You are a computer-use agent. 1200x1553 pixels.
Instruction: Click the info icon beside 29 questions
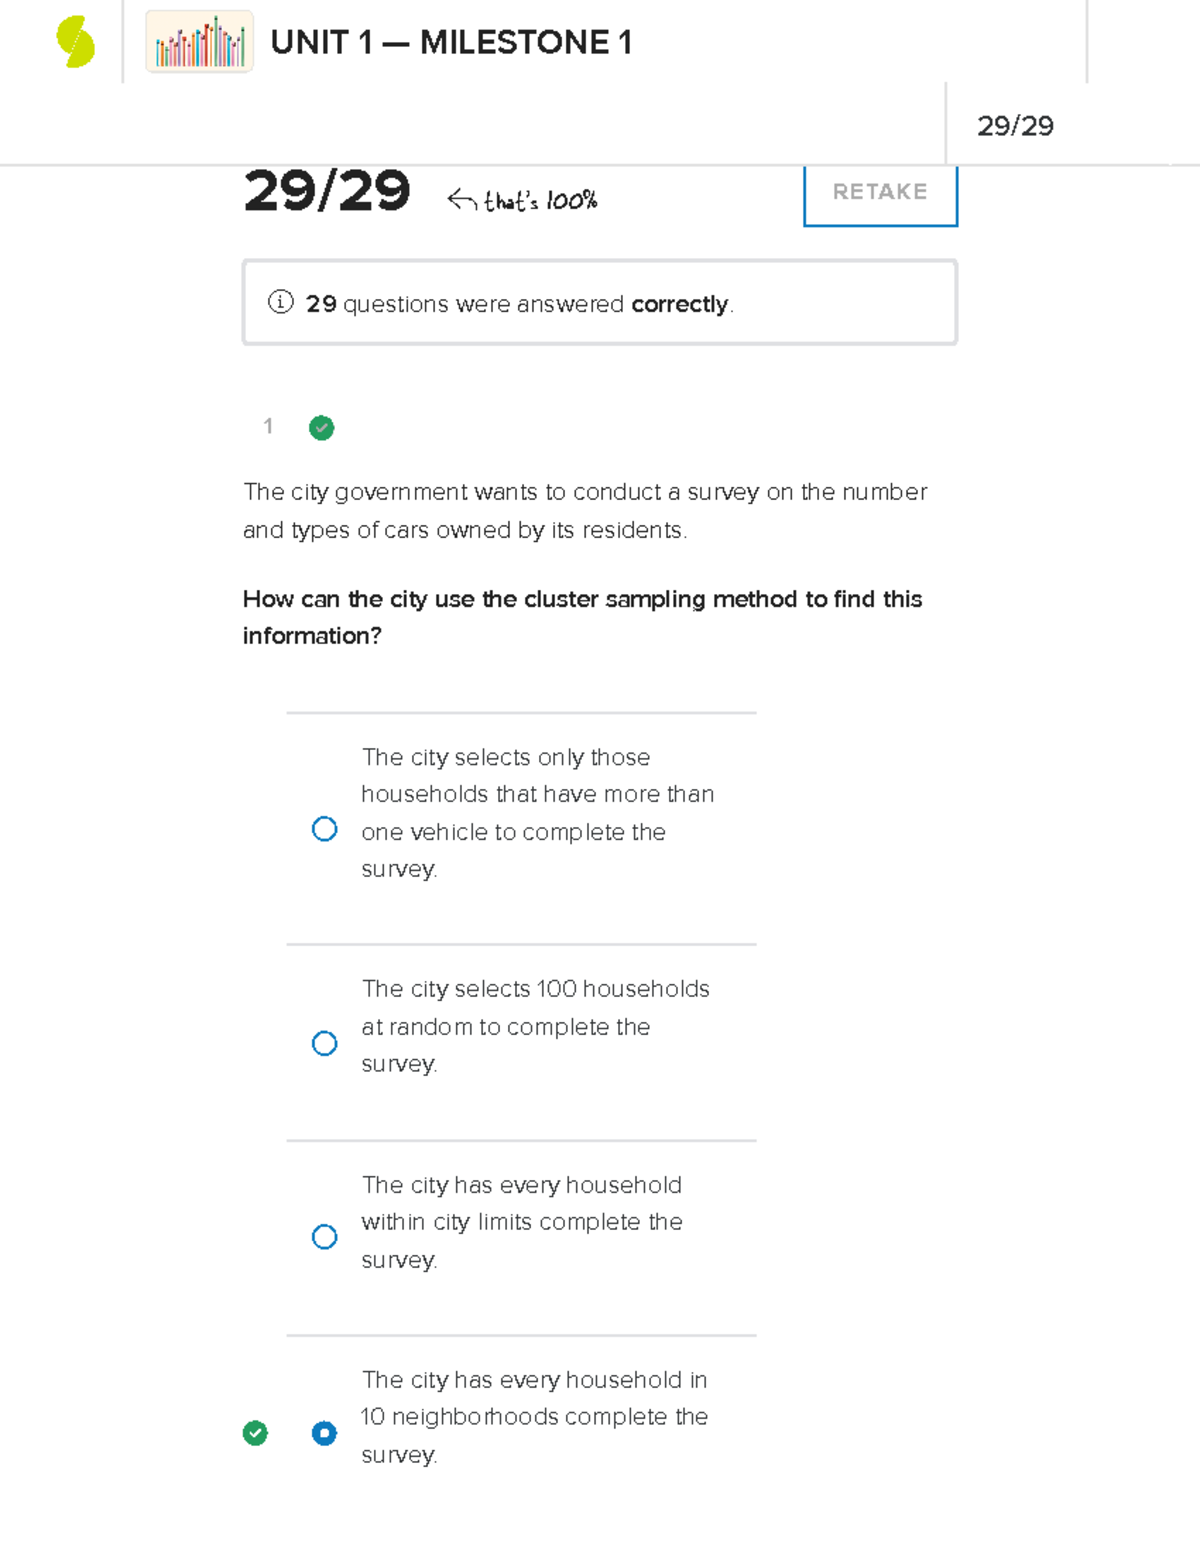tap(281, 302)
